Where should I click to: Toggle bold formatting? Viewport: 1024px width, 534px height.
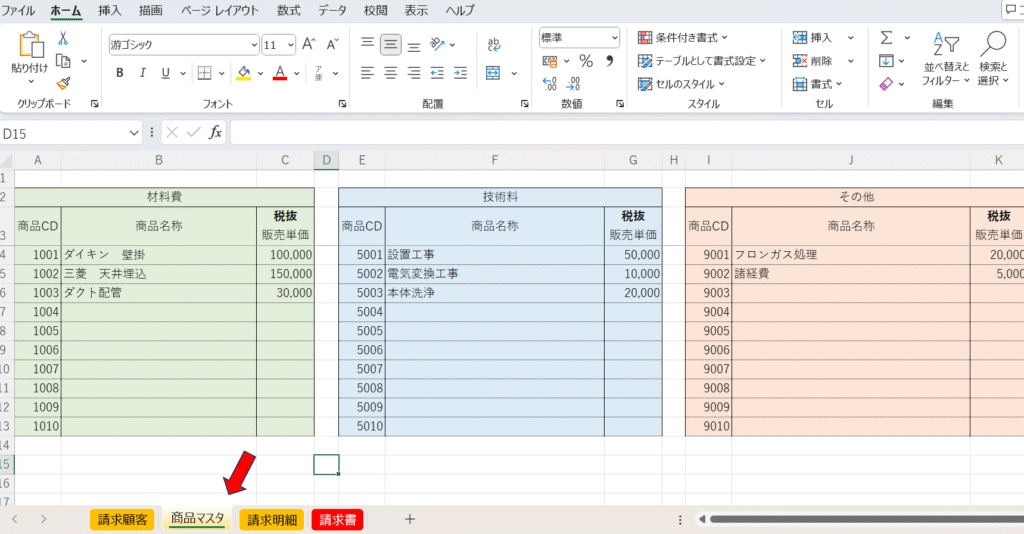(x=120, y=73)
